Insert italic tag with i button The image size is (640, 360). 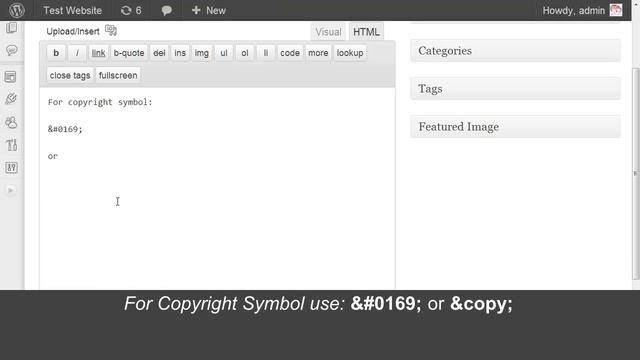pyautogui.click(x=77, y=53)
